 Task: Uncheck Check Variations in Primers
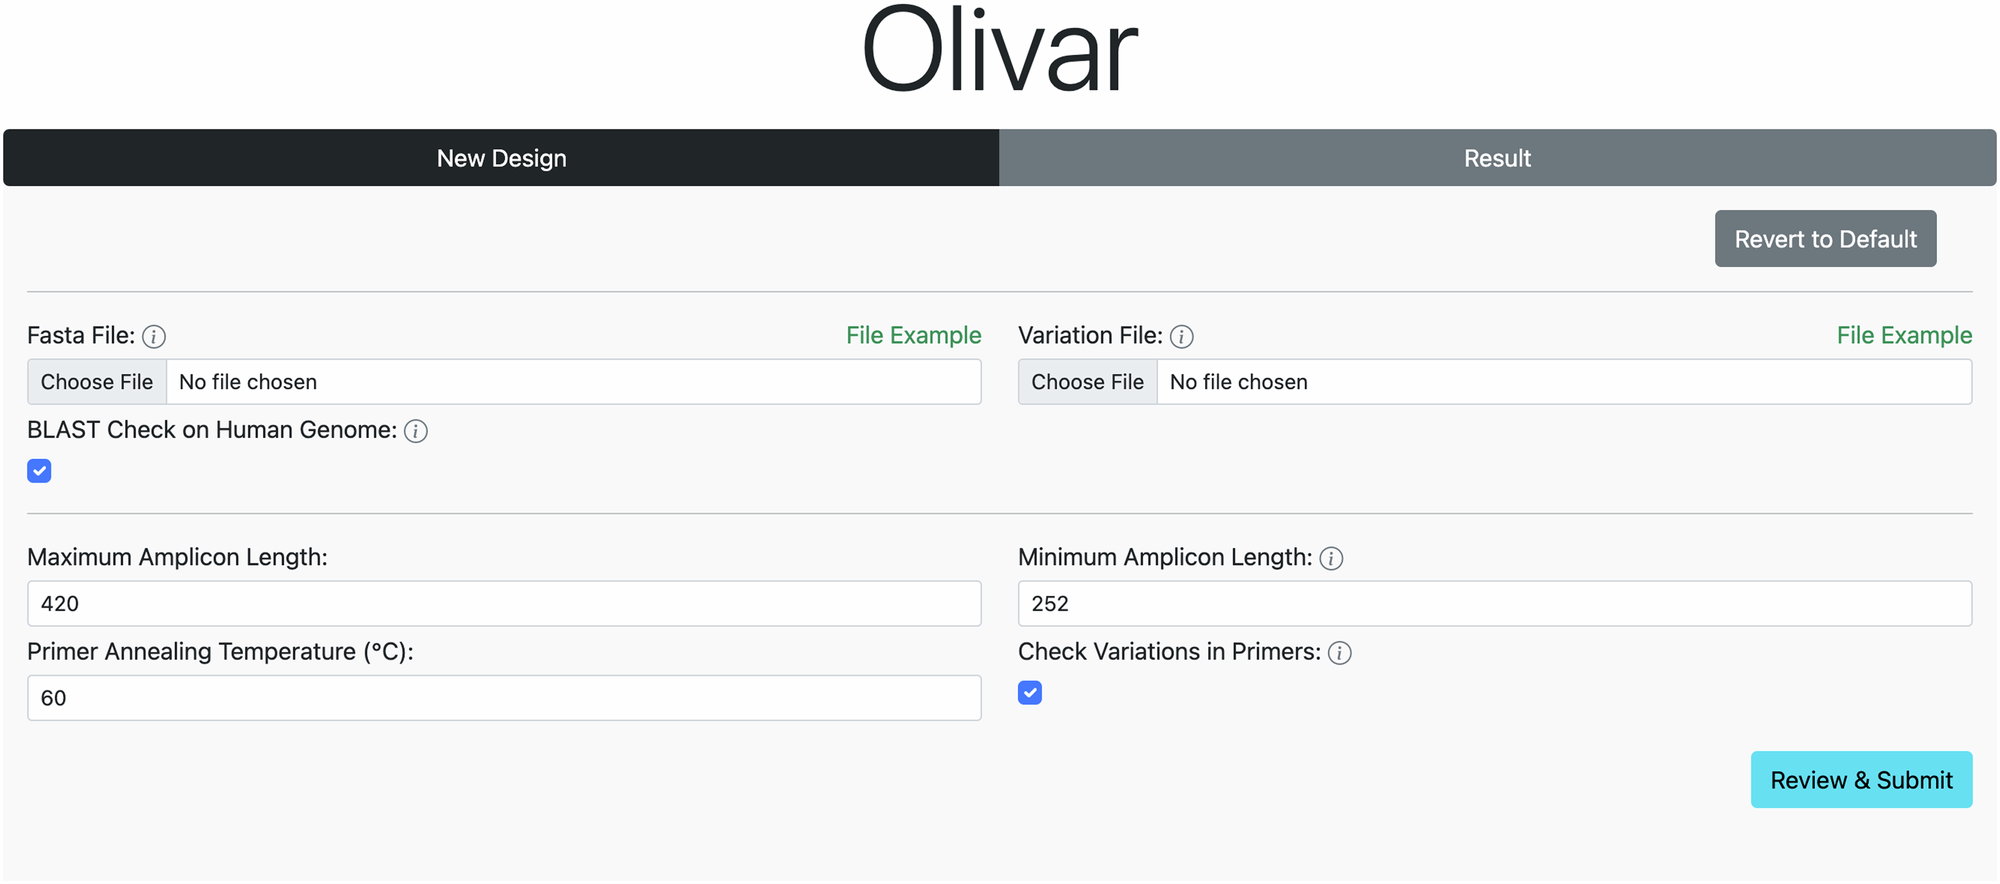(x=1029, y=692)
